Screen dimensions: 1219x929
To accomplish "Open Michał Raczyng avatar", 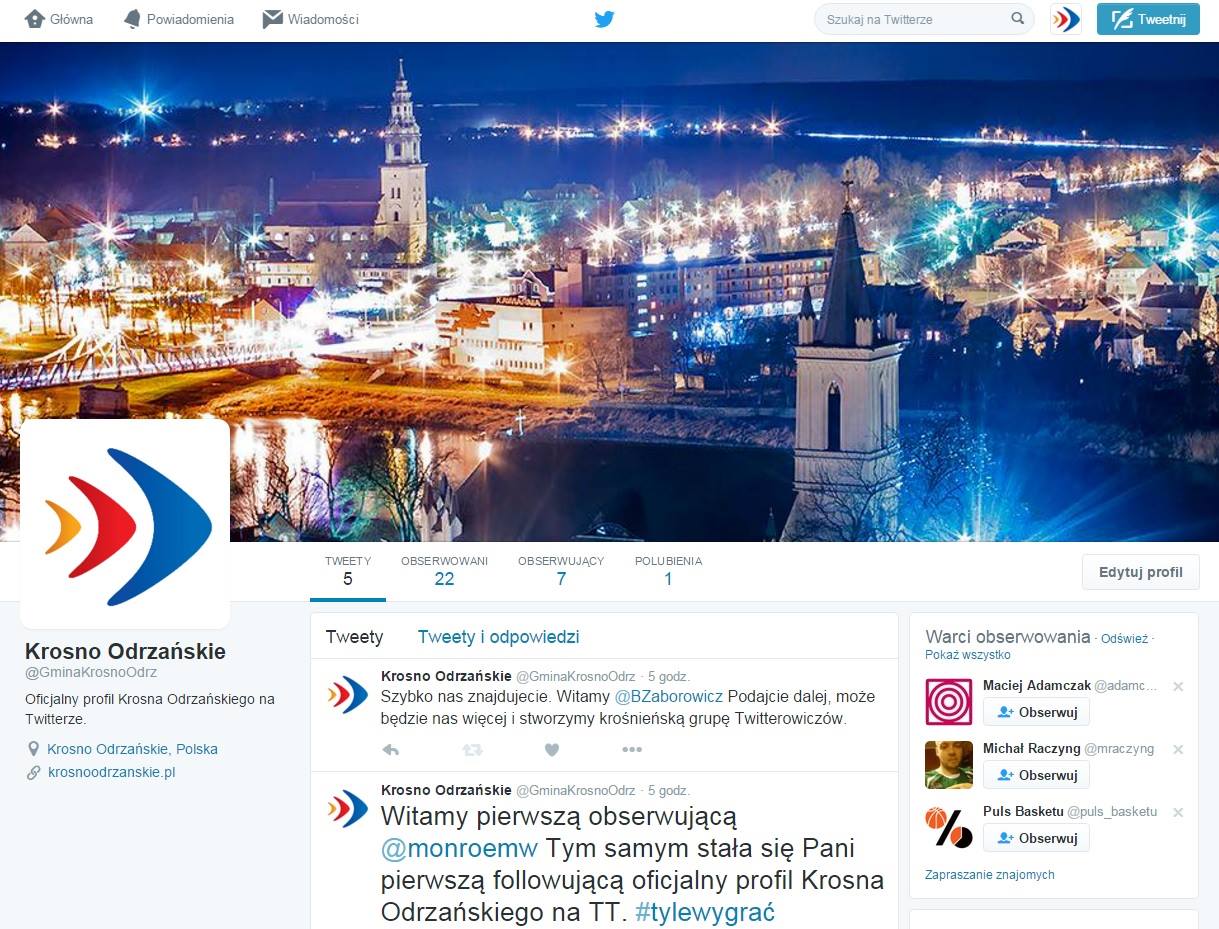I will [949, 764].
